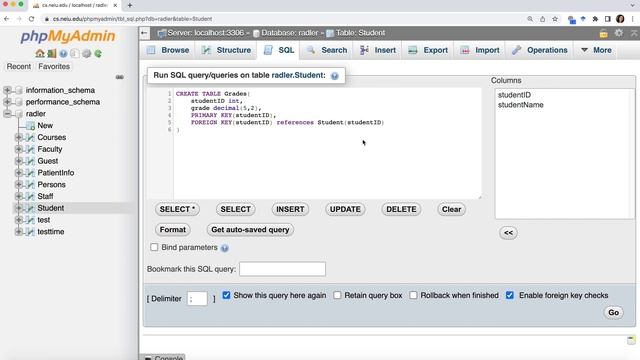Open the Insert tab
Image resolution: width=640 pixels, height=360 pixels.
coord(378,50)
